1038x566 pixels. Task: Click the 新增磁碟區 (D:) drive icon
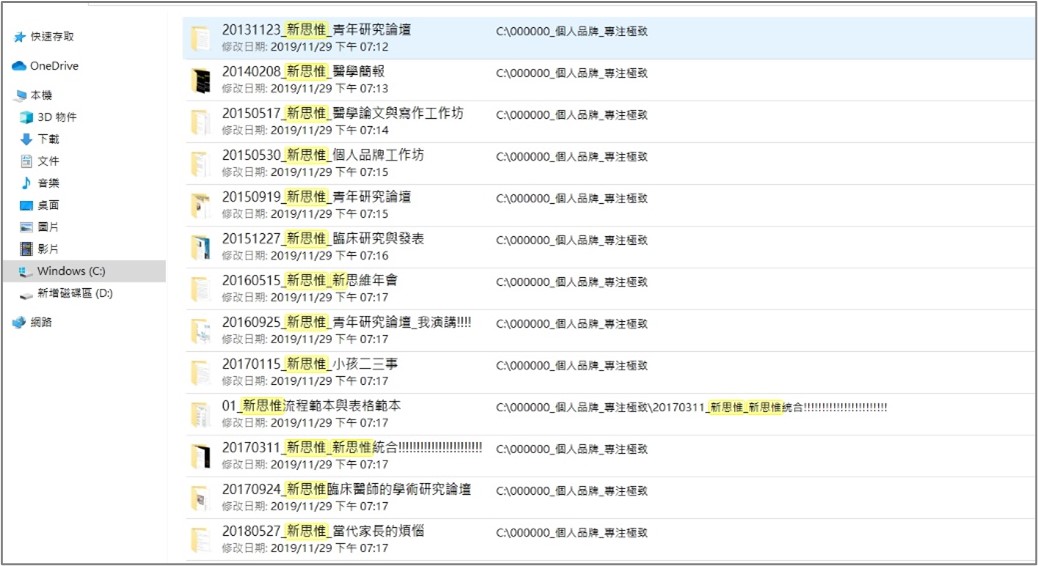point(26,295)
